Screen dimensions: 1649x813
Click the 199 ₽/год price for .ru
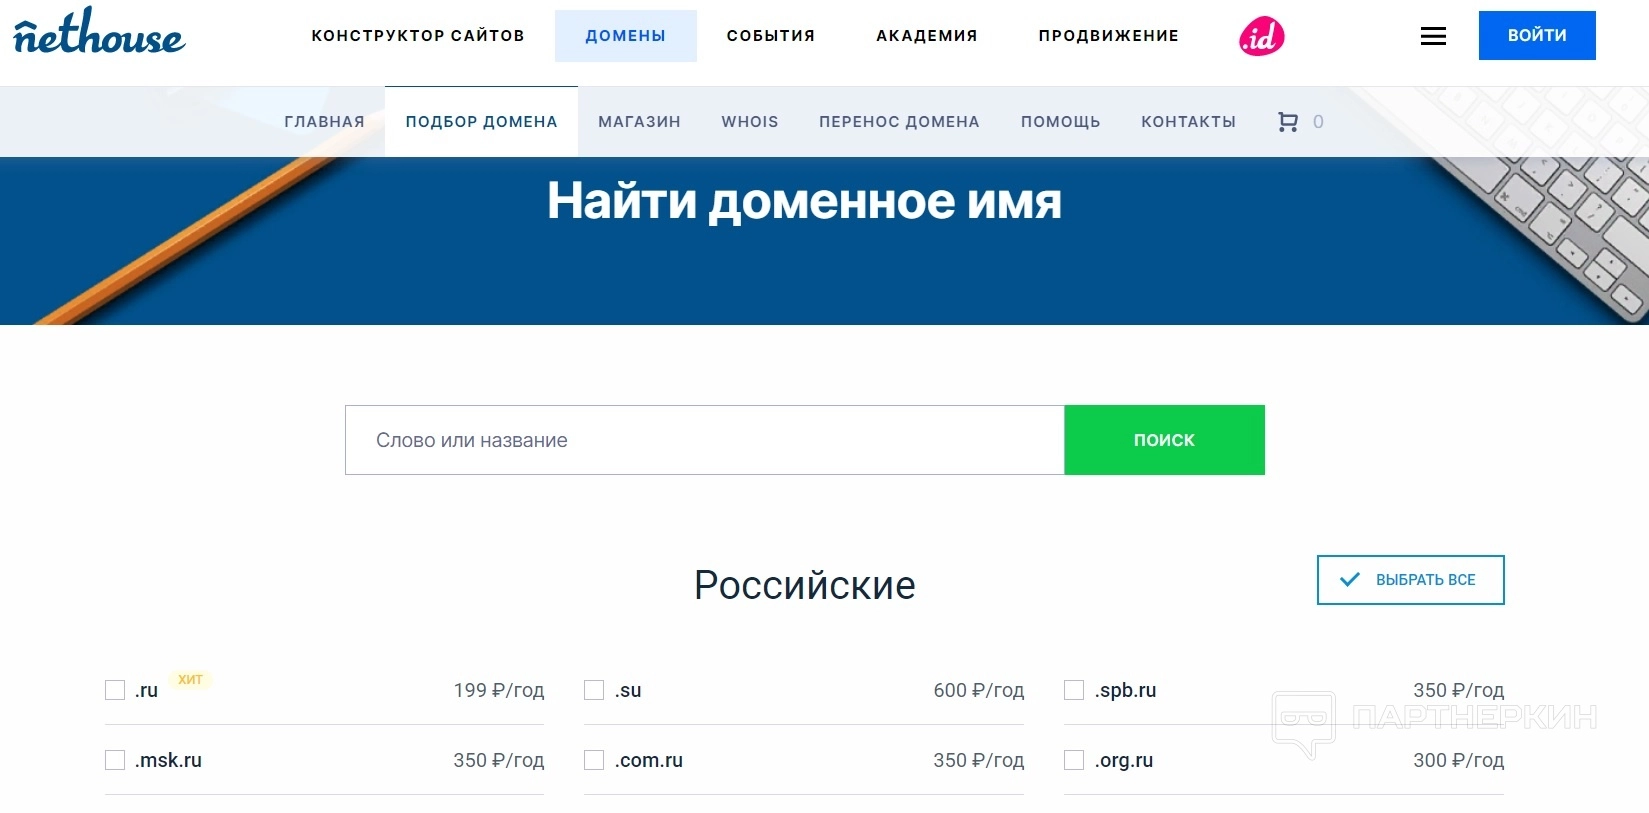[498, 690]
